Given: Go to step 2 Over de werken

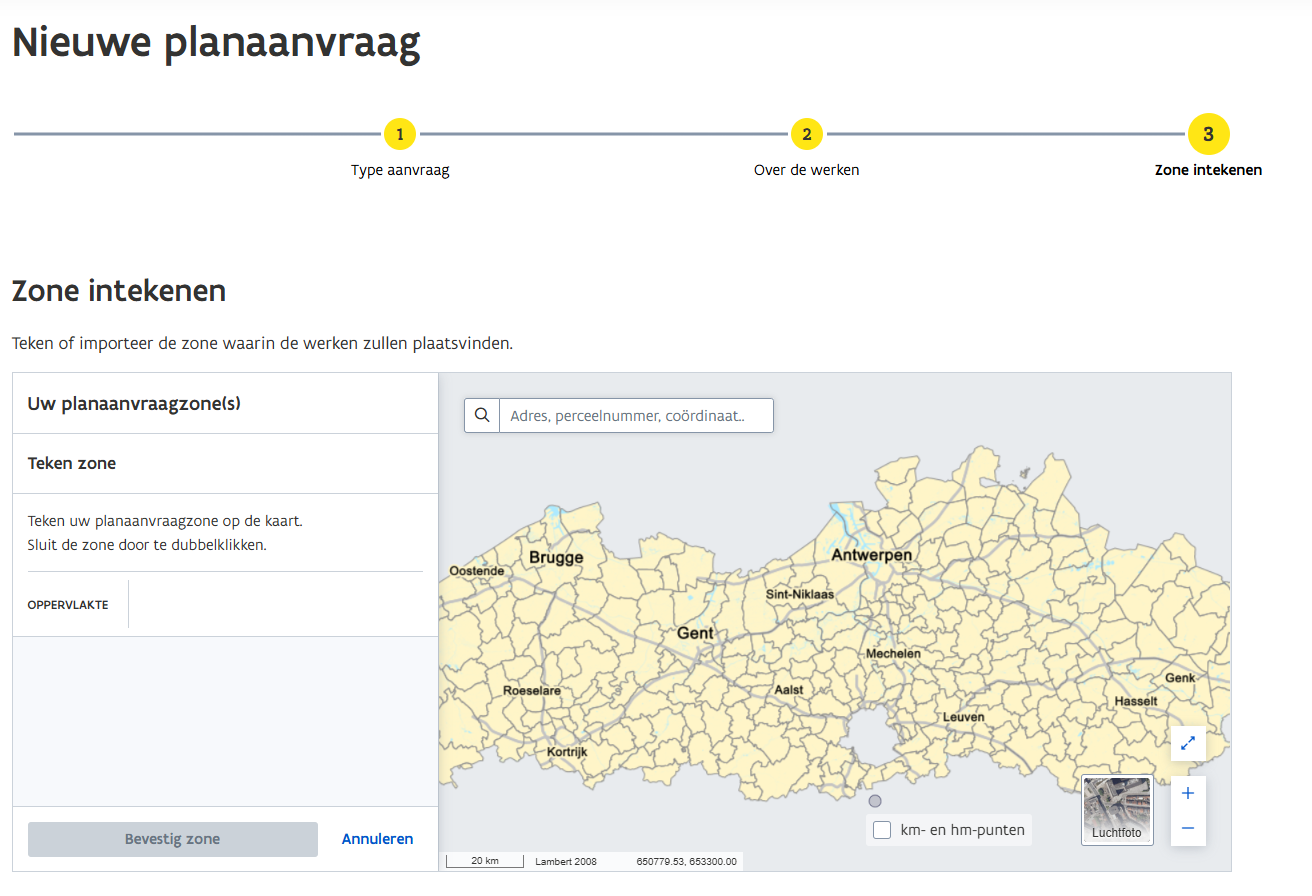Looking at the screenshot, I should click(x=806, y=134).
